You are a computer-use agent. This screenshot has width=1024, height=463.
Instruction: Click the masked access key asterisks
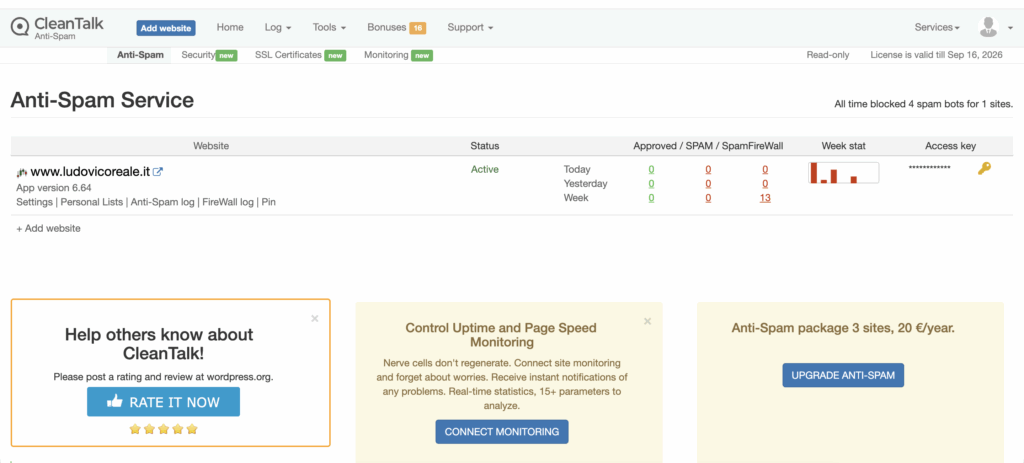tap(929, 168)
